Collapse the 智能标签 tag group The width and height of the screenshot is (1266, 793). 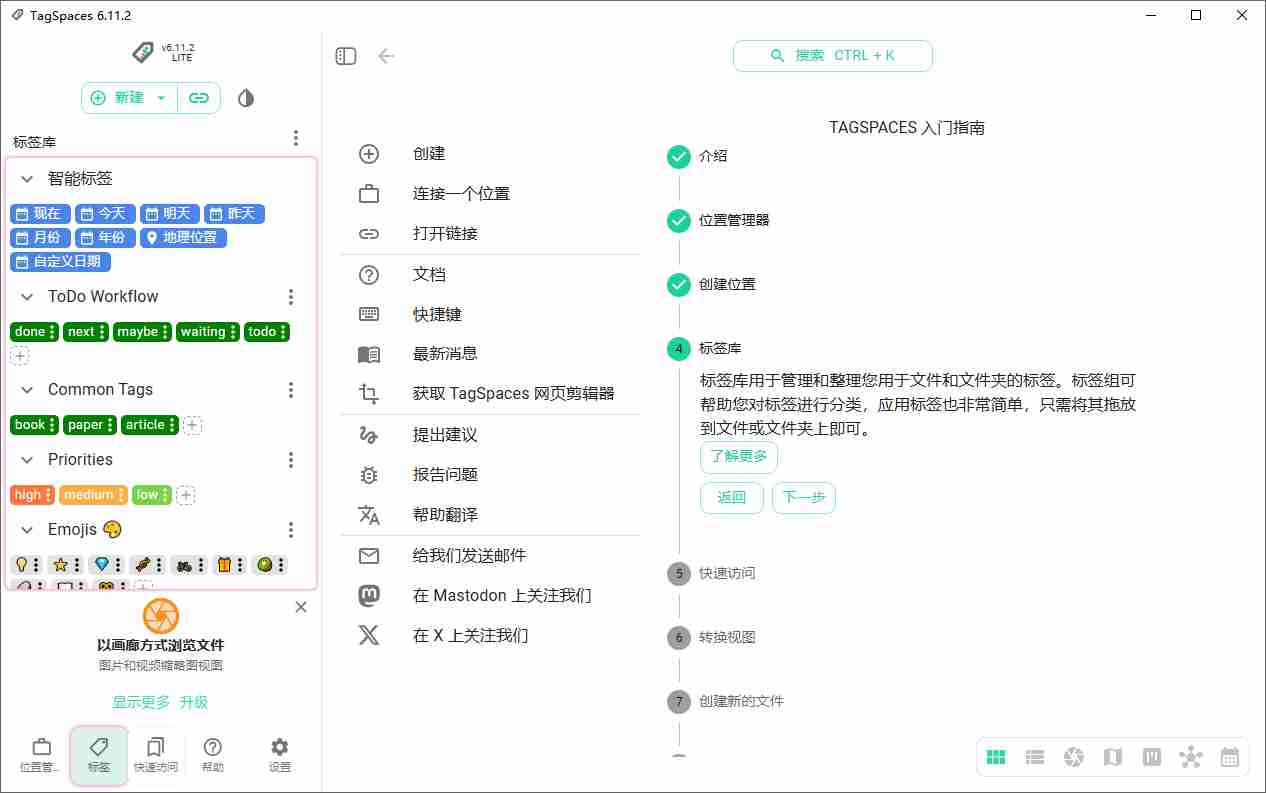pos(25,178)
